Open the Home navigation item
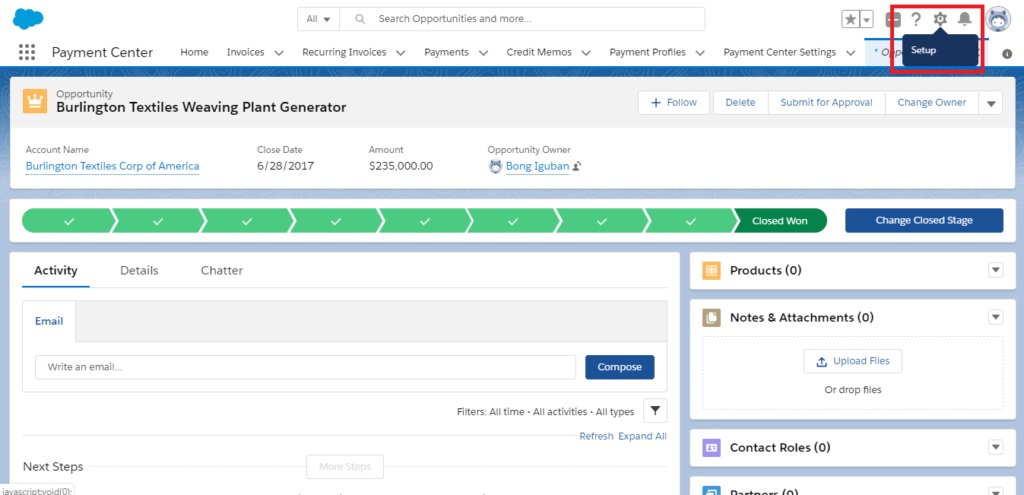This screenshot has width=1024, height=495. pyautogui.click(x=194, y=52)
